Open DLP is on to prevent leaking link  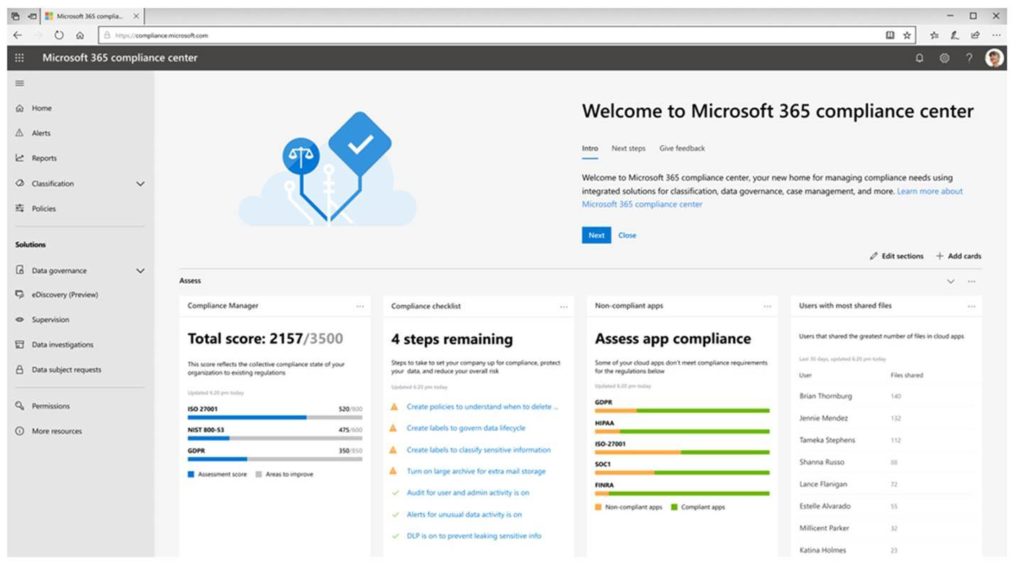[473, 536]
